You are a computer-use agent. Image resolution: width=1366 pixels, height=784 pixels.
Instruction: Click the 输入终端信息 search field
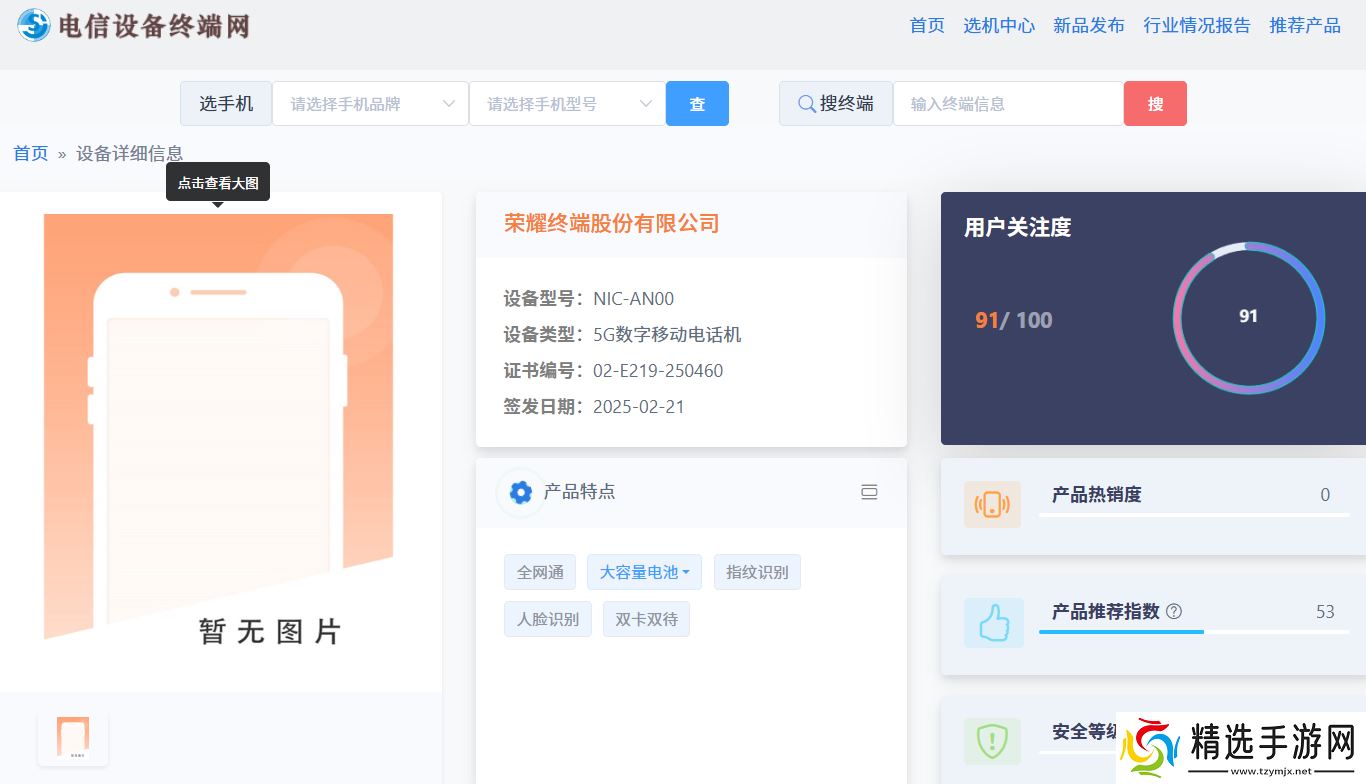[1007, 104]
